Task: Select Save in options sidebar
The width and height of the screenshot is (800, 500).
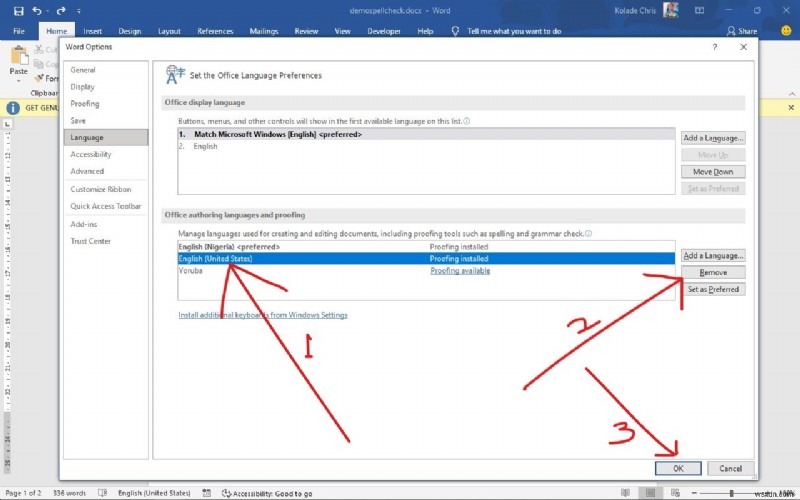Action: (x=106, y=120)
